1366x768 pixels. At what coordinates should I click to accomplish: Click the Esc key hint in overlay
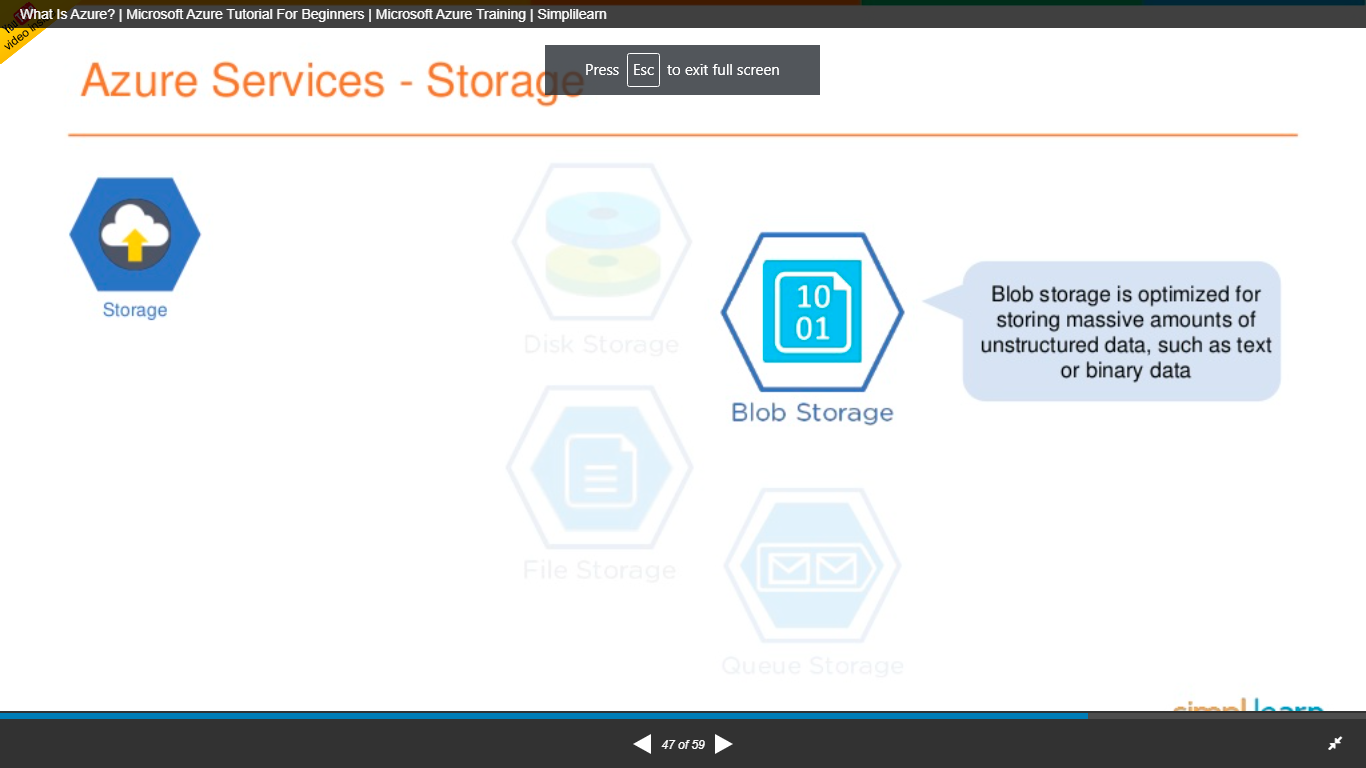point(643,70)
